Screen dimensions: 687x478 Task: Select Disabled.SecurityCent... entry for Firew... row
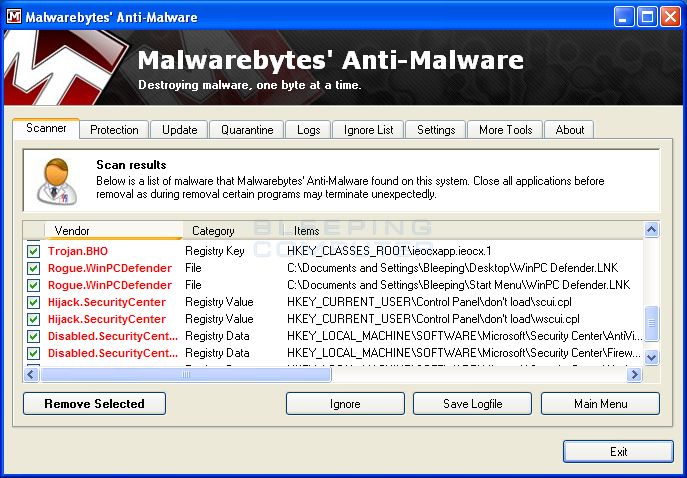(x=113, y=353)
